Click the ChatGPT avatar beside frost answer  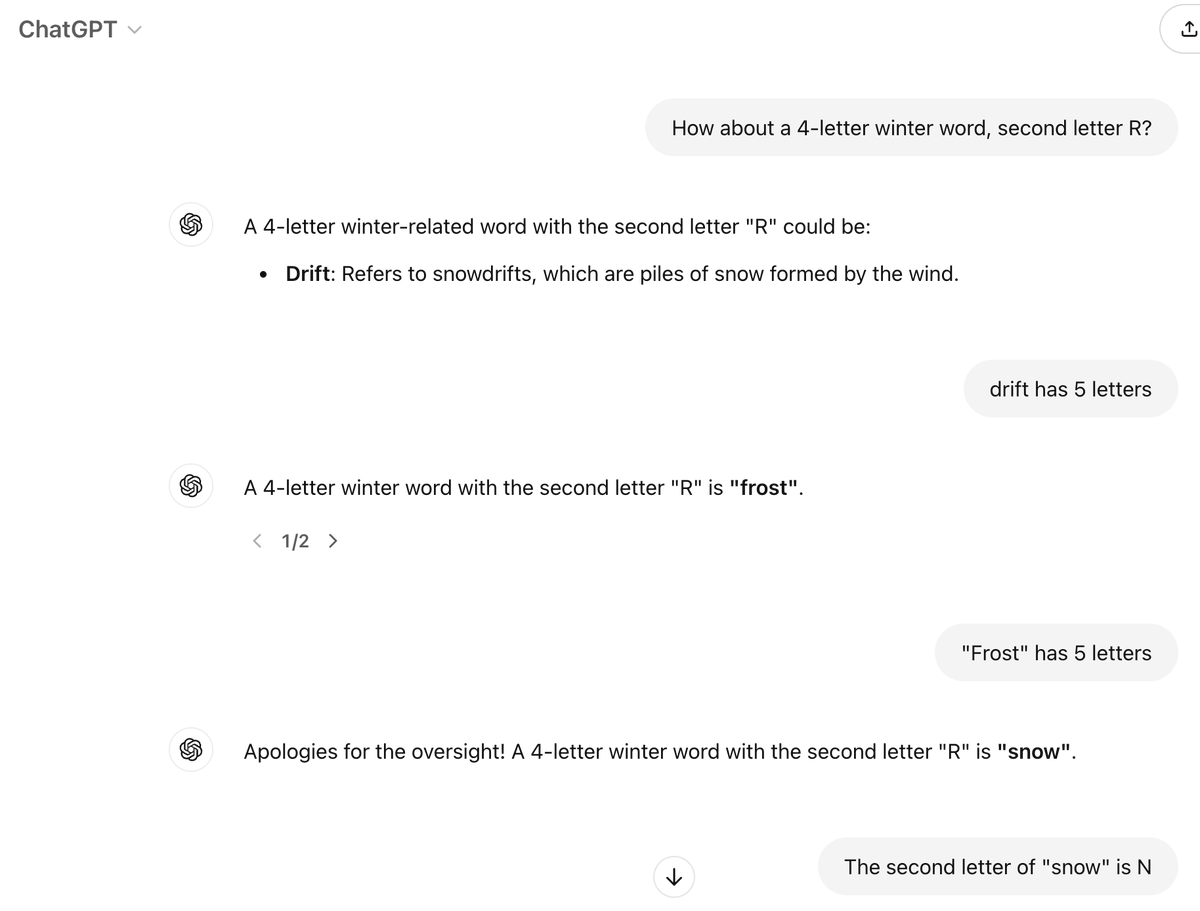click(191, 487)
